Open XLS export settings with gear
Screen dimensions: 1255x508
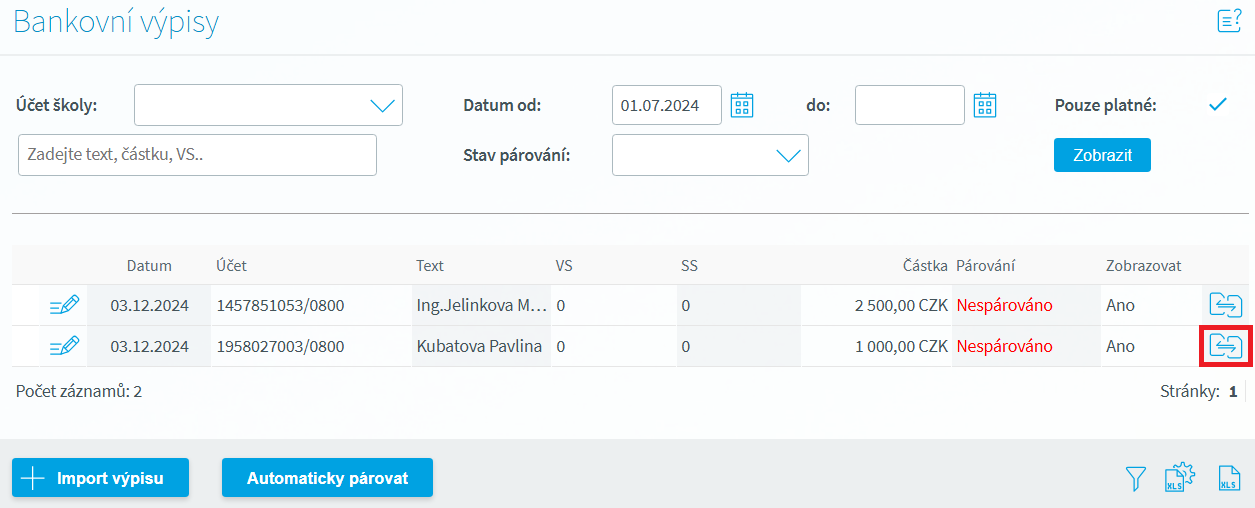(1180, 479)
